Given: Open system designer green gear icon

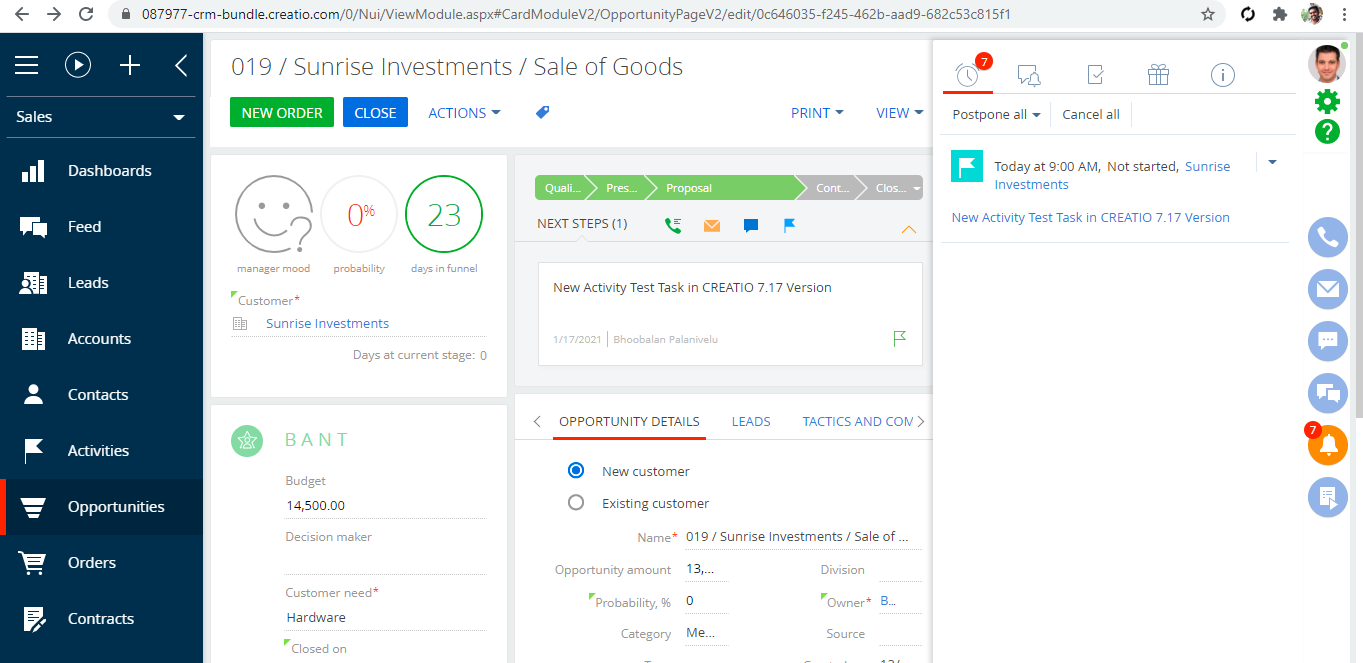Looking at the screenshot, I should (1327, 101).
